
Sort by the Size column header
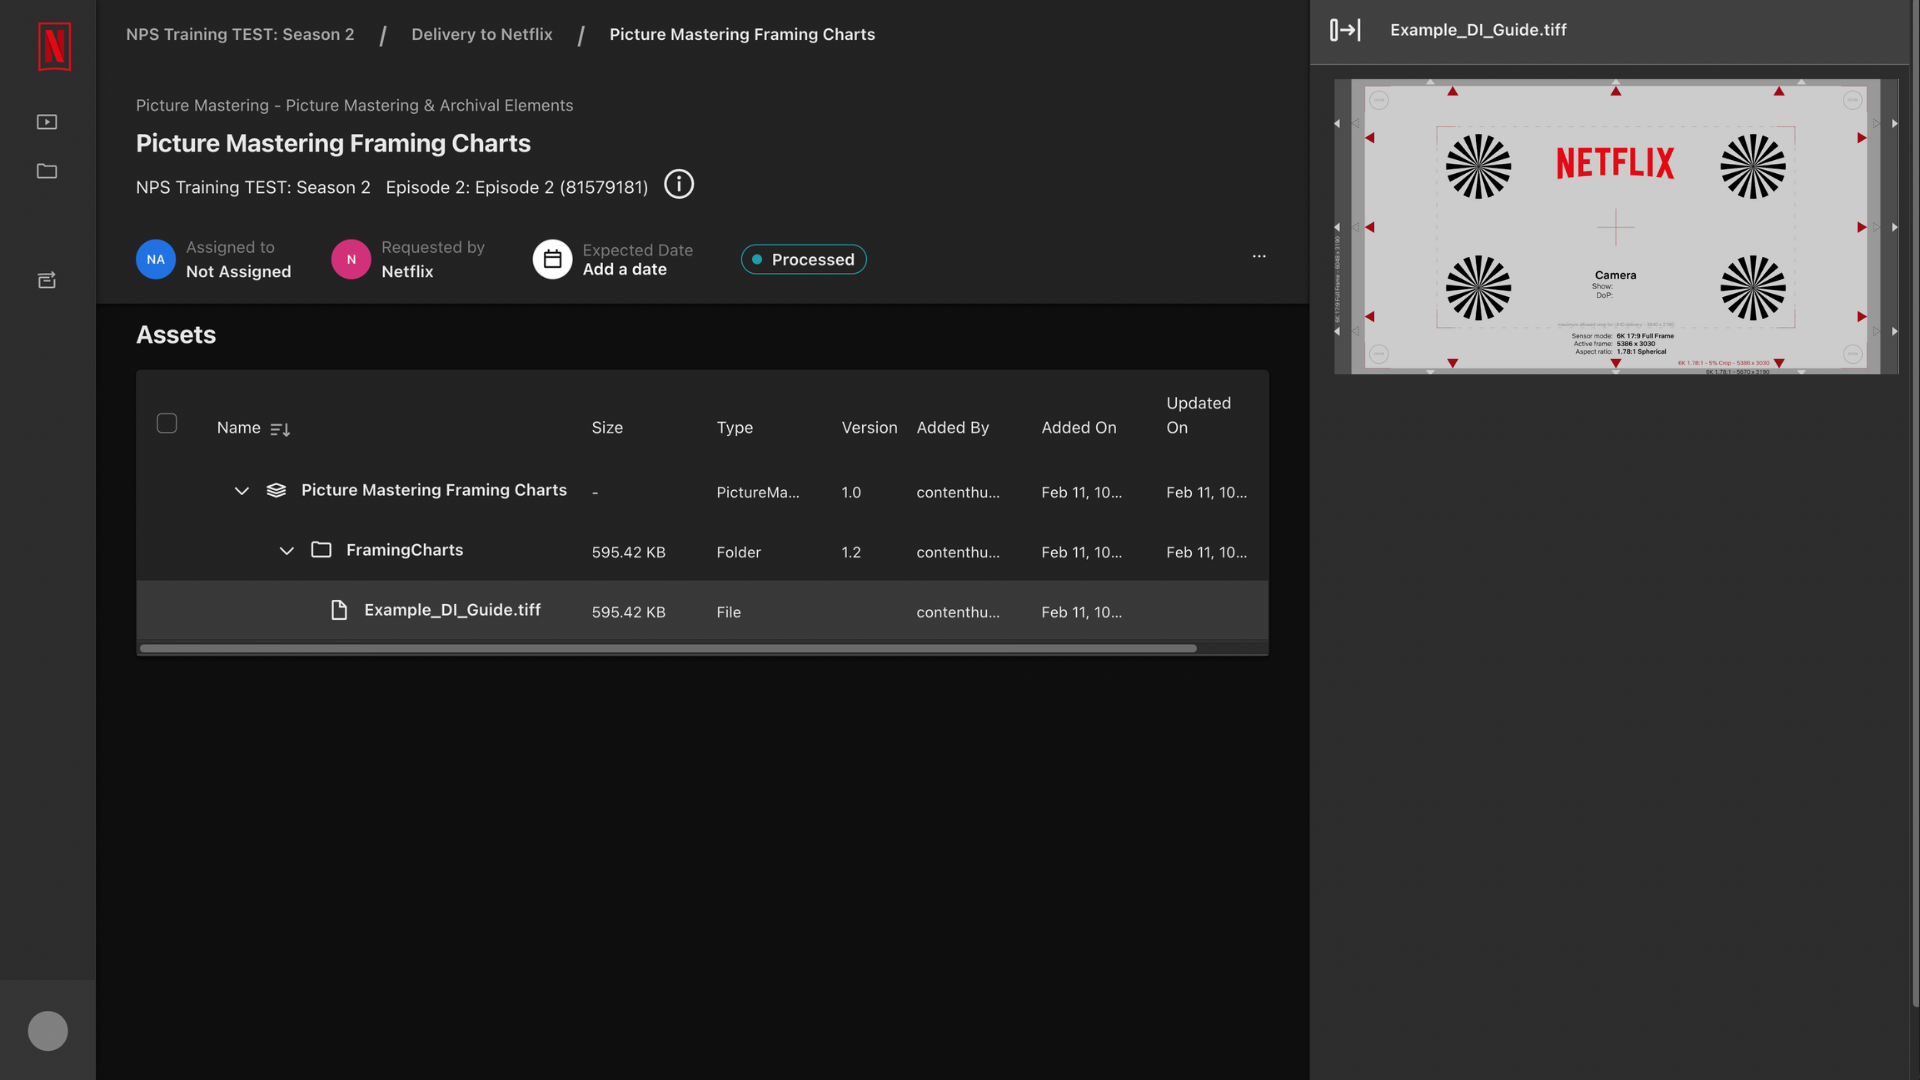(607, 428)
